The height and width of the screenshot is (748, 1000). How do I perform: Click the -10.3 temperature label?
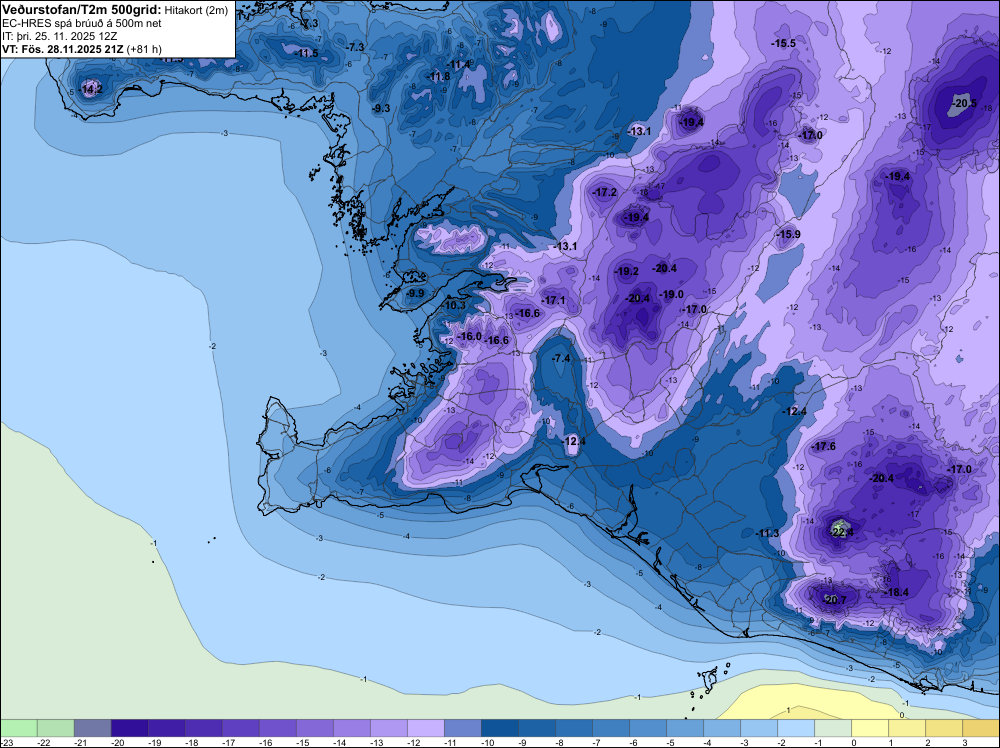tap(453, 305)
